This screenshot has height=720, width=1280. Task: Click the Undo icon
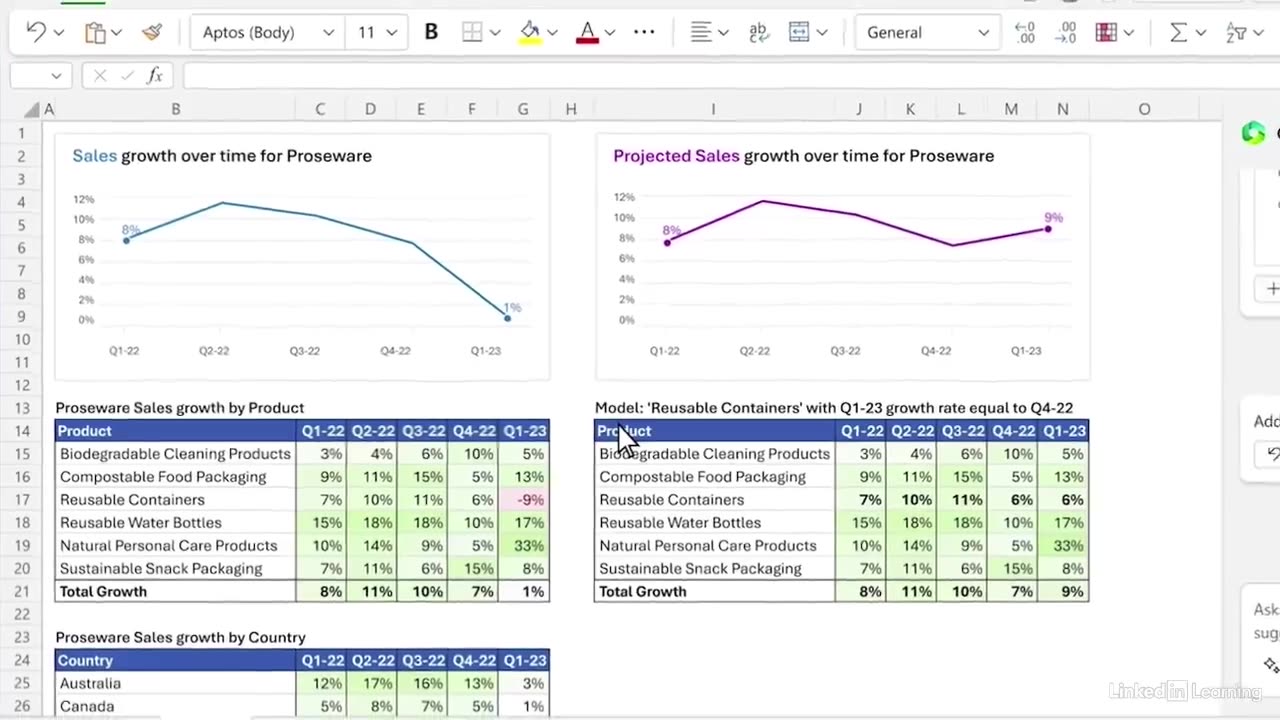36,32
